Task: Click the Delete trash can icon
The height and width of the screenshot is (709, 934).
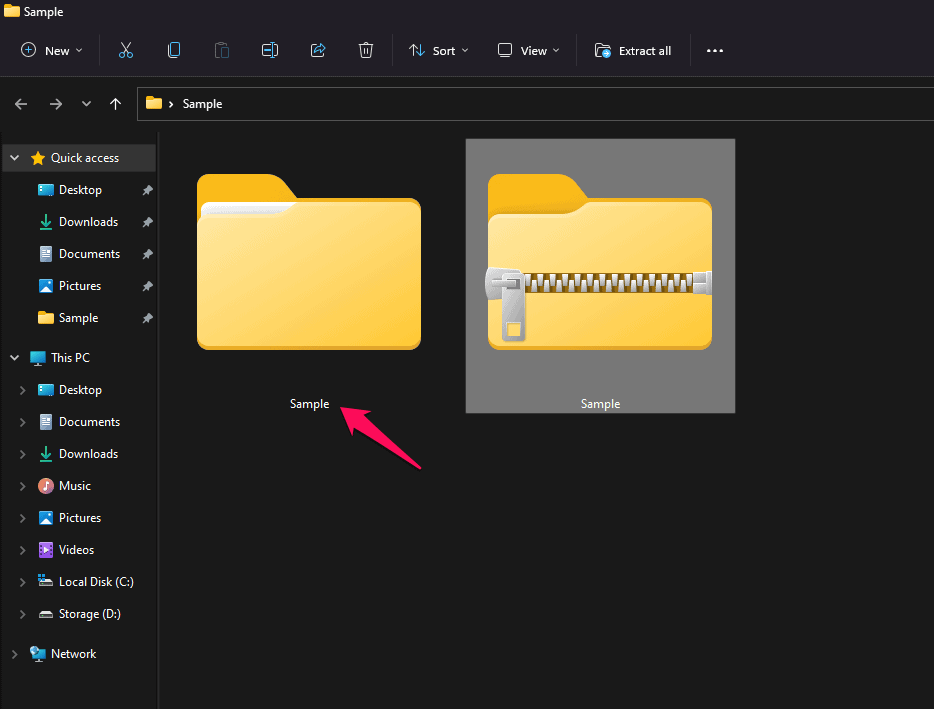Action: (366, 51)
